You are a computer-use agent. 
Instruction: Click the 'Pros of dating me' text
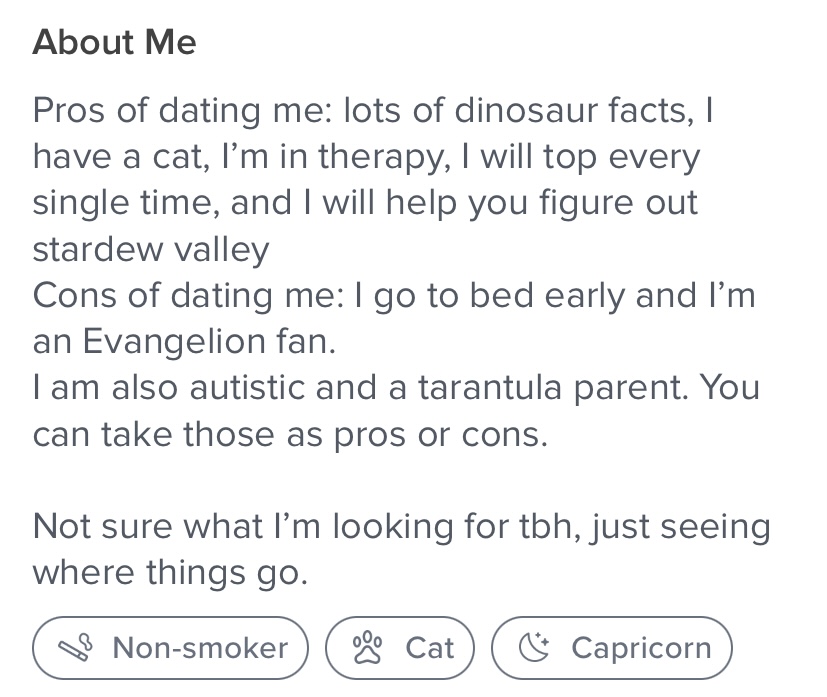coord(182,111)
